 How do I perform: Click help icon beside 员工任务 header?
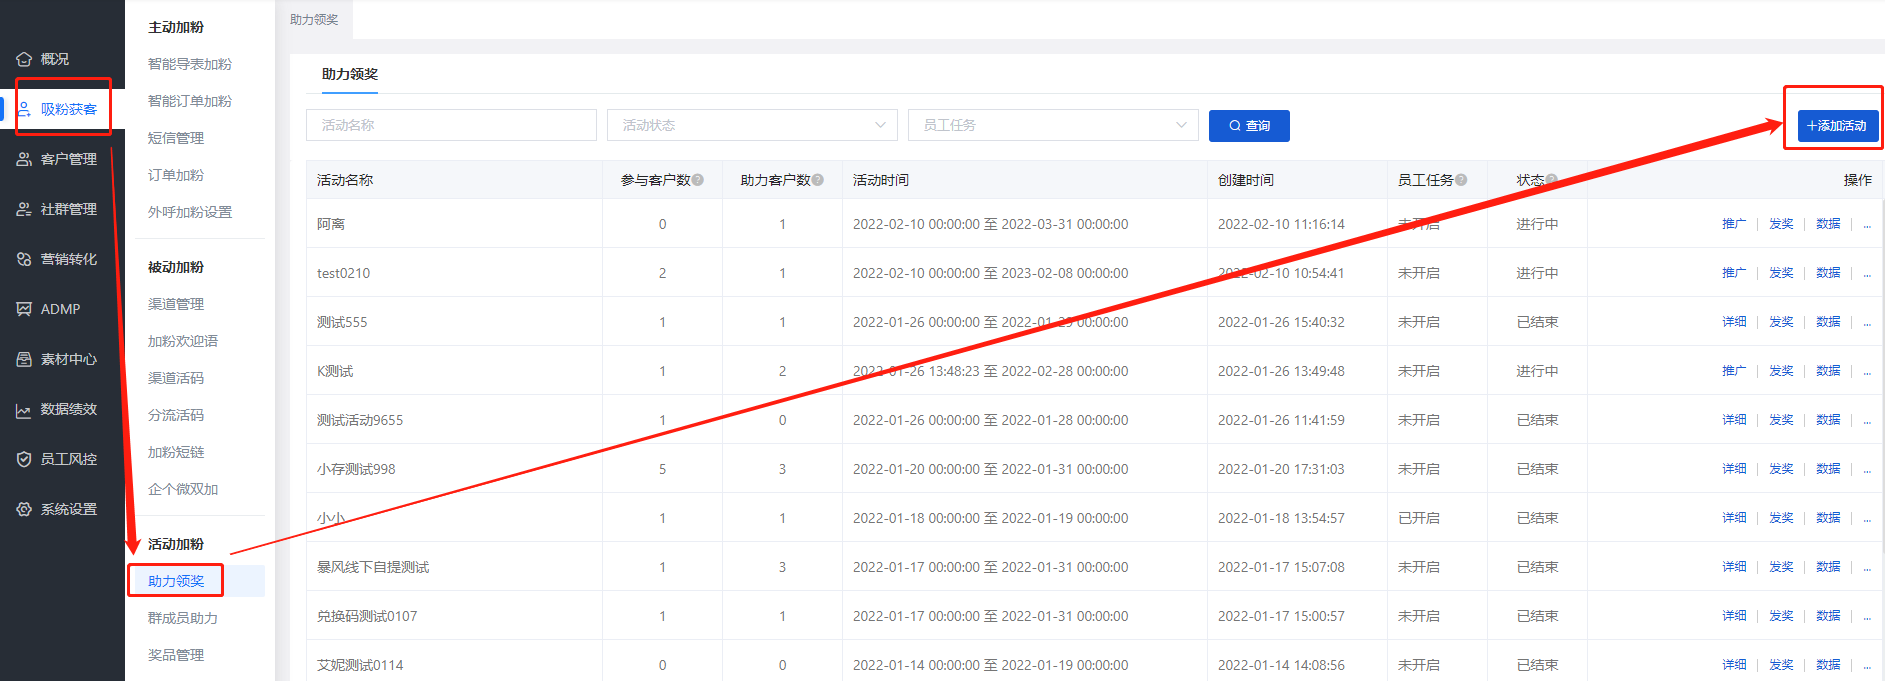click(1461, 180)
